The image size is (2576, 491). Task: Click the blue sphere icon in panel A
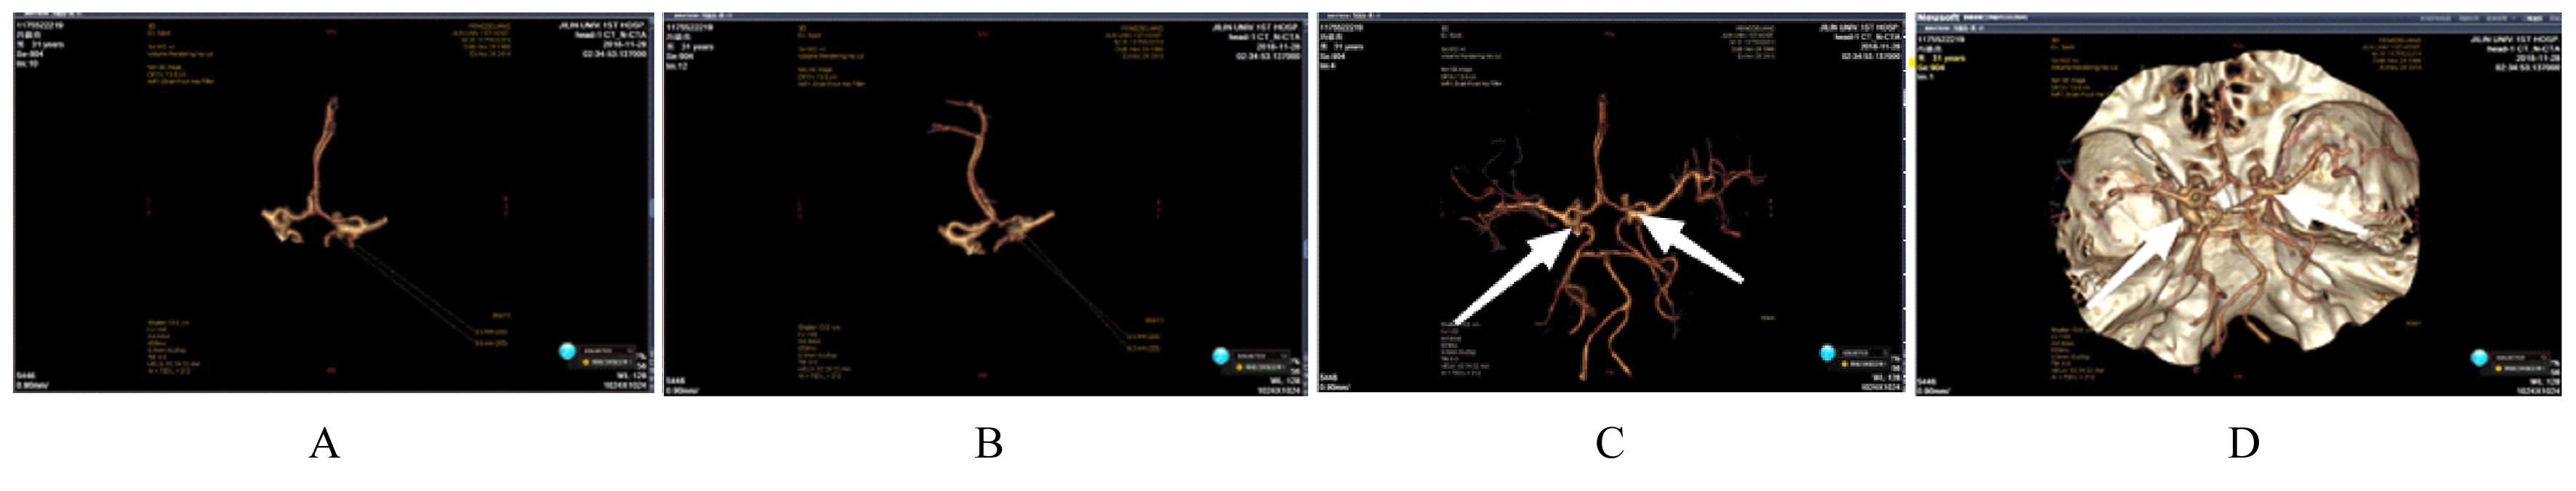point(568,351)
